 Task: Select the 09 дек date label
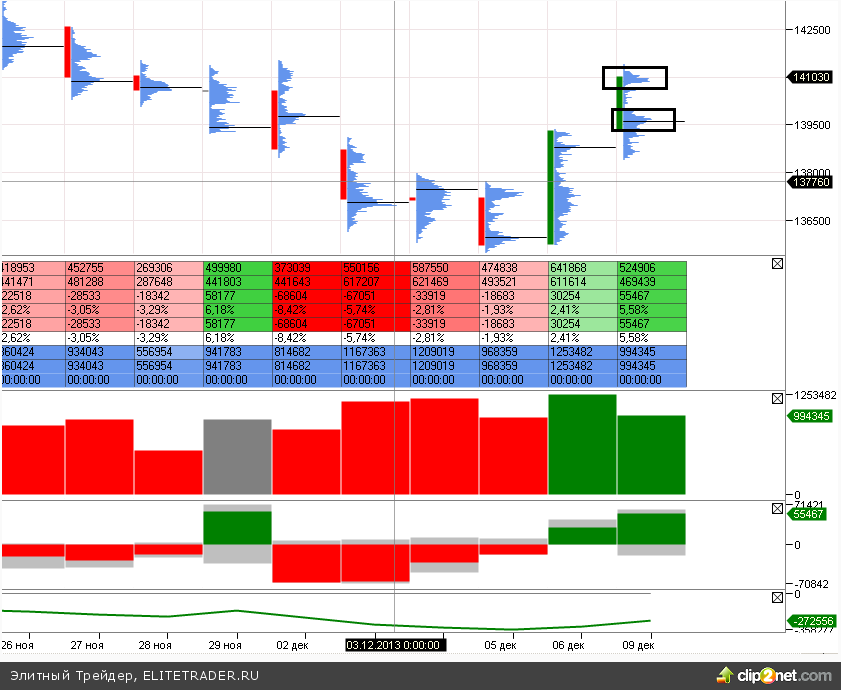(x=638, y=645)
